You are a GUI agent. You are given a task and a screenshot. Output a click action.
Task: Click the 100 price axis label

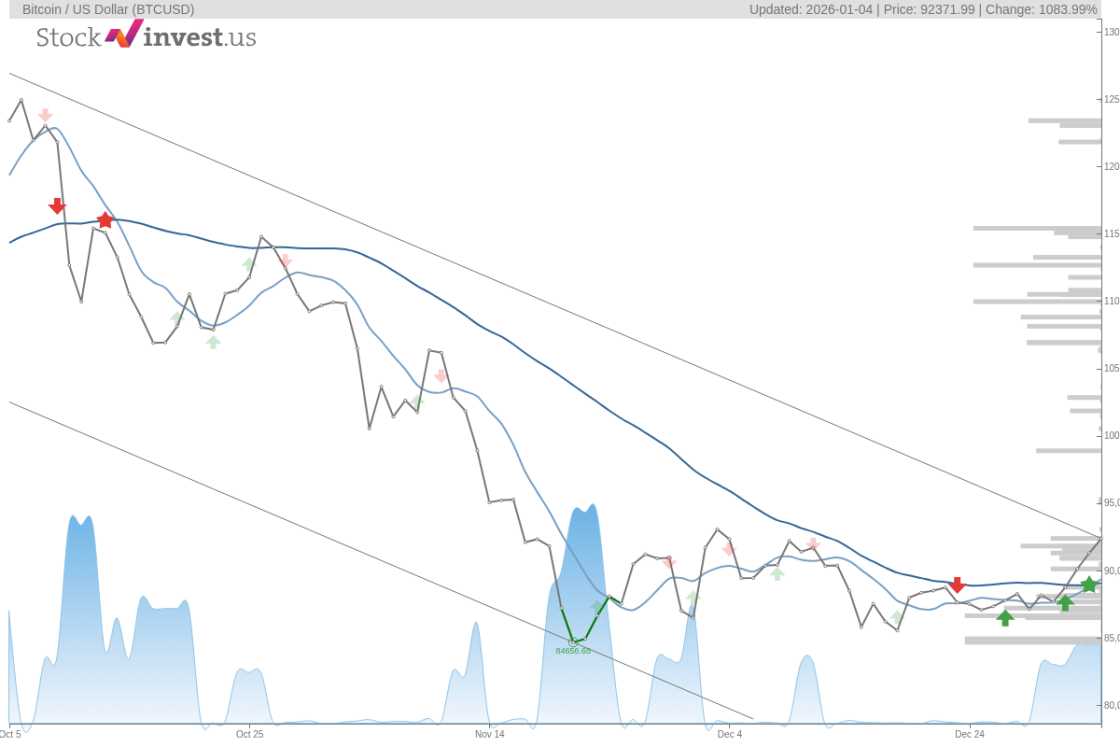tap(1111, 435)
